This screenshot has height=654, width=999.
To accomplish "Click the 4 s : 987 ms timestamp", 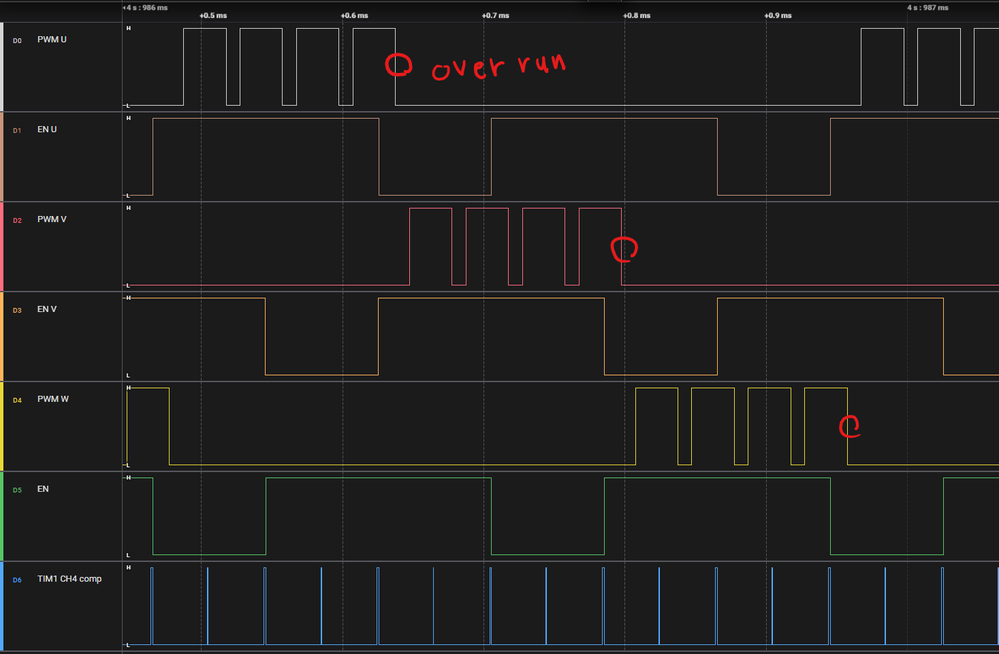I will point(928,8).
